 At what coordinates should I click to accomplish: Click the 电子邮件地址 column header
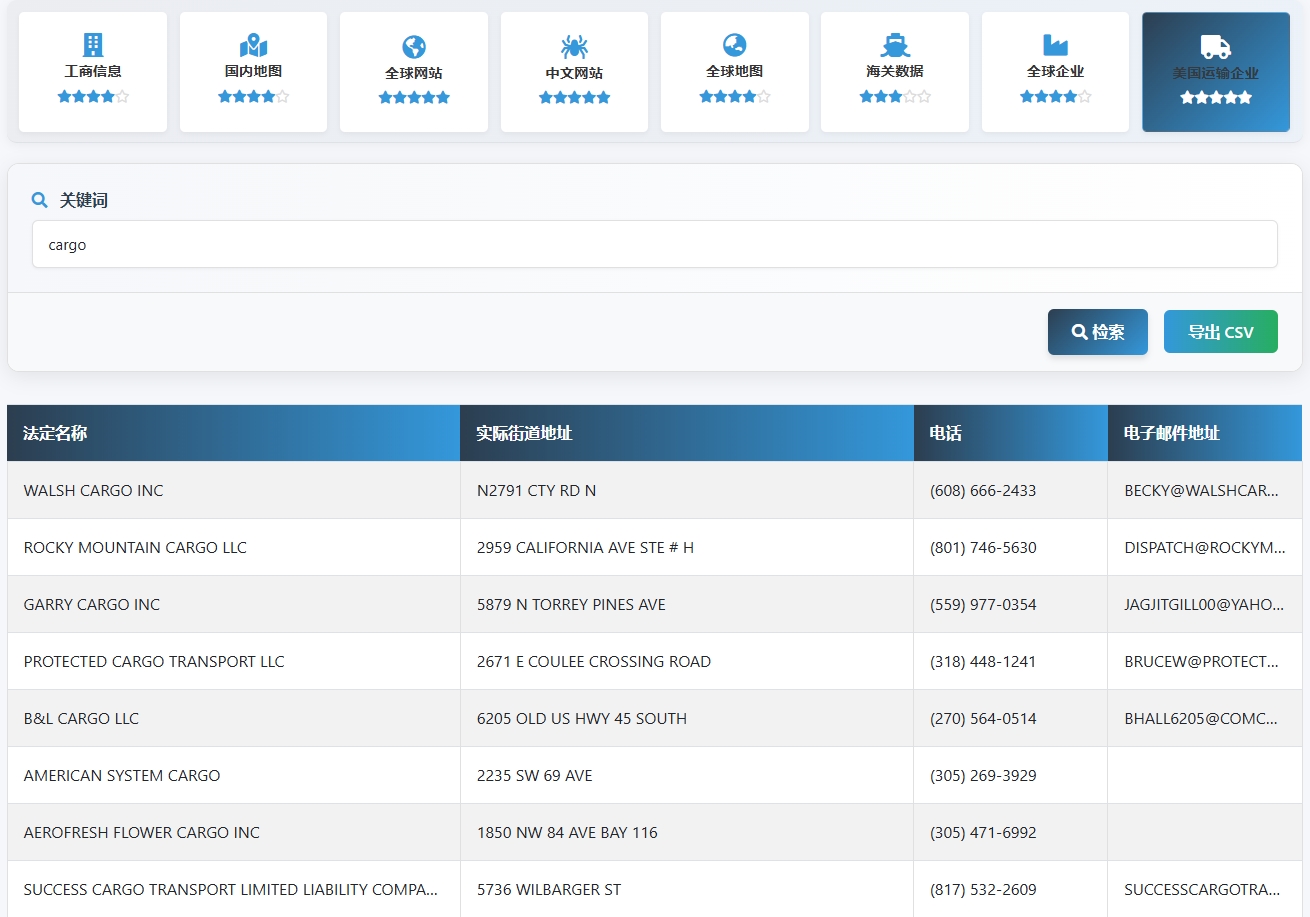(1205, 433)
